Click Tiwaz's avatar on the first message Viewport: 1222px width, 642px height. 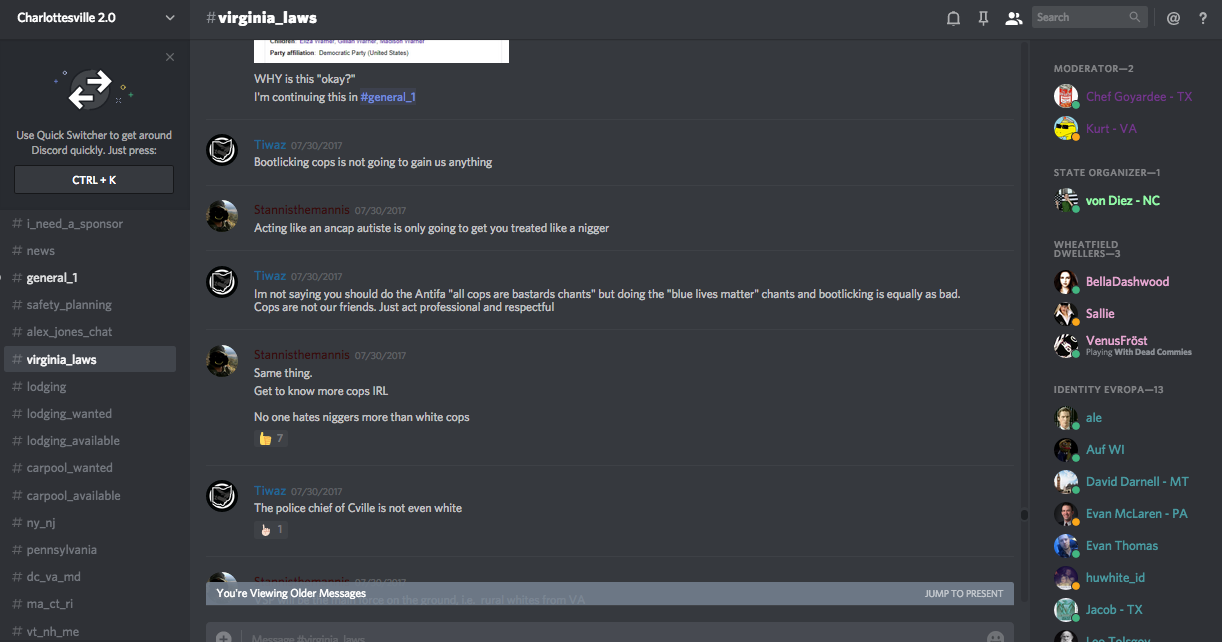click(x=222, y=151)
